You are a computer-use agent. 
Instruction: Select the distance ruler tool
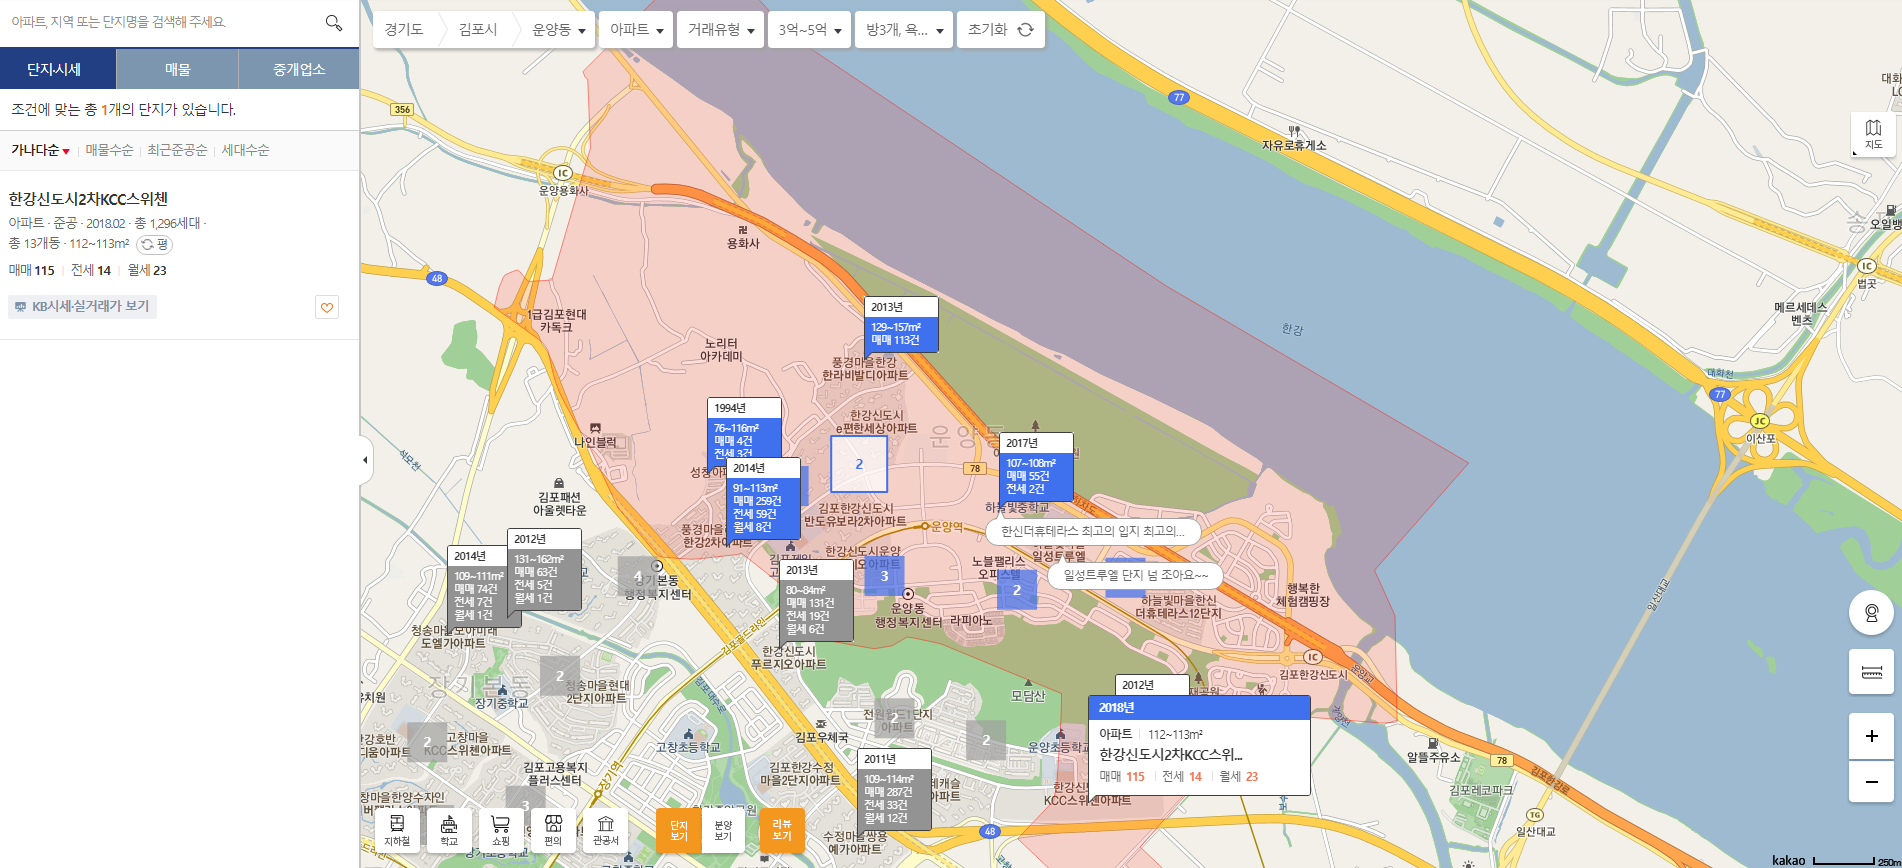pos(1871,672)
